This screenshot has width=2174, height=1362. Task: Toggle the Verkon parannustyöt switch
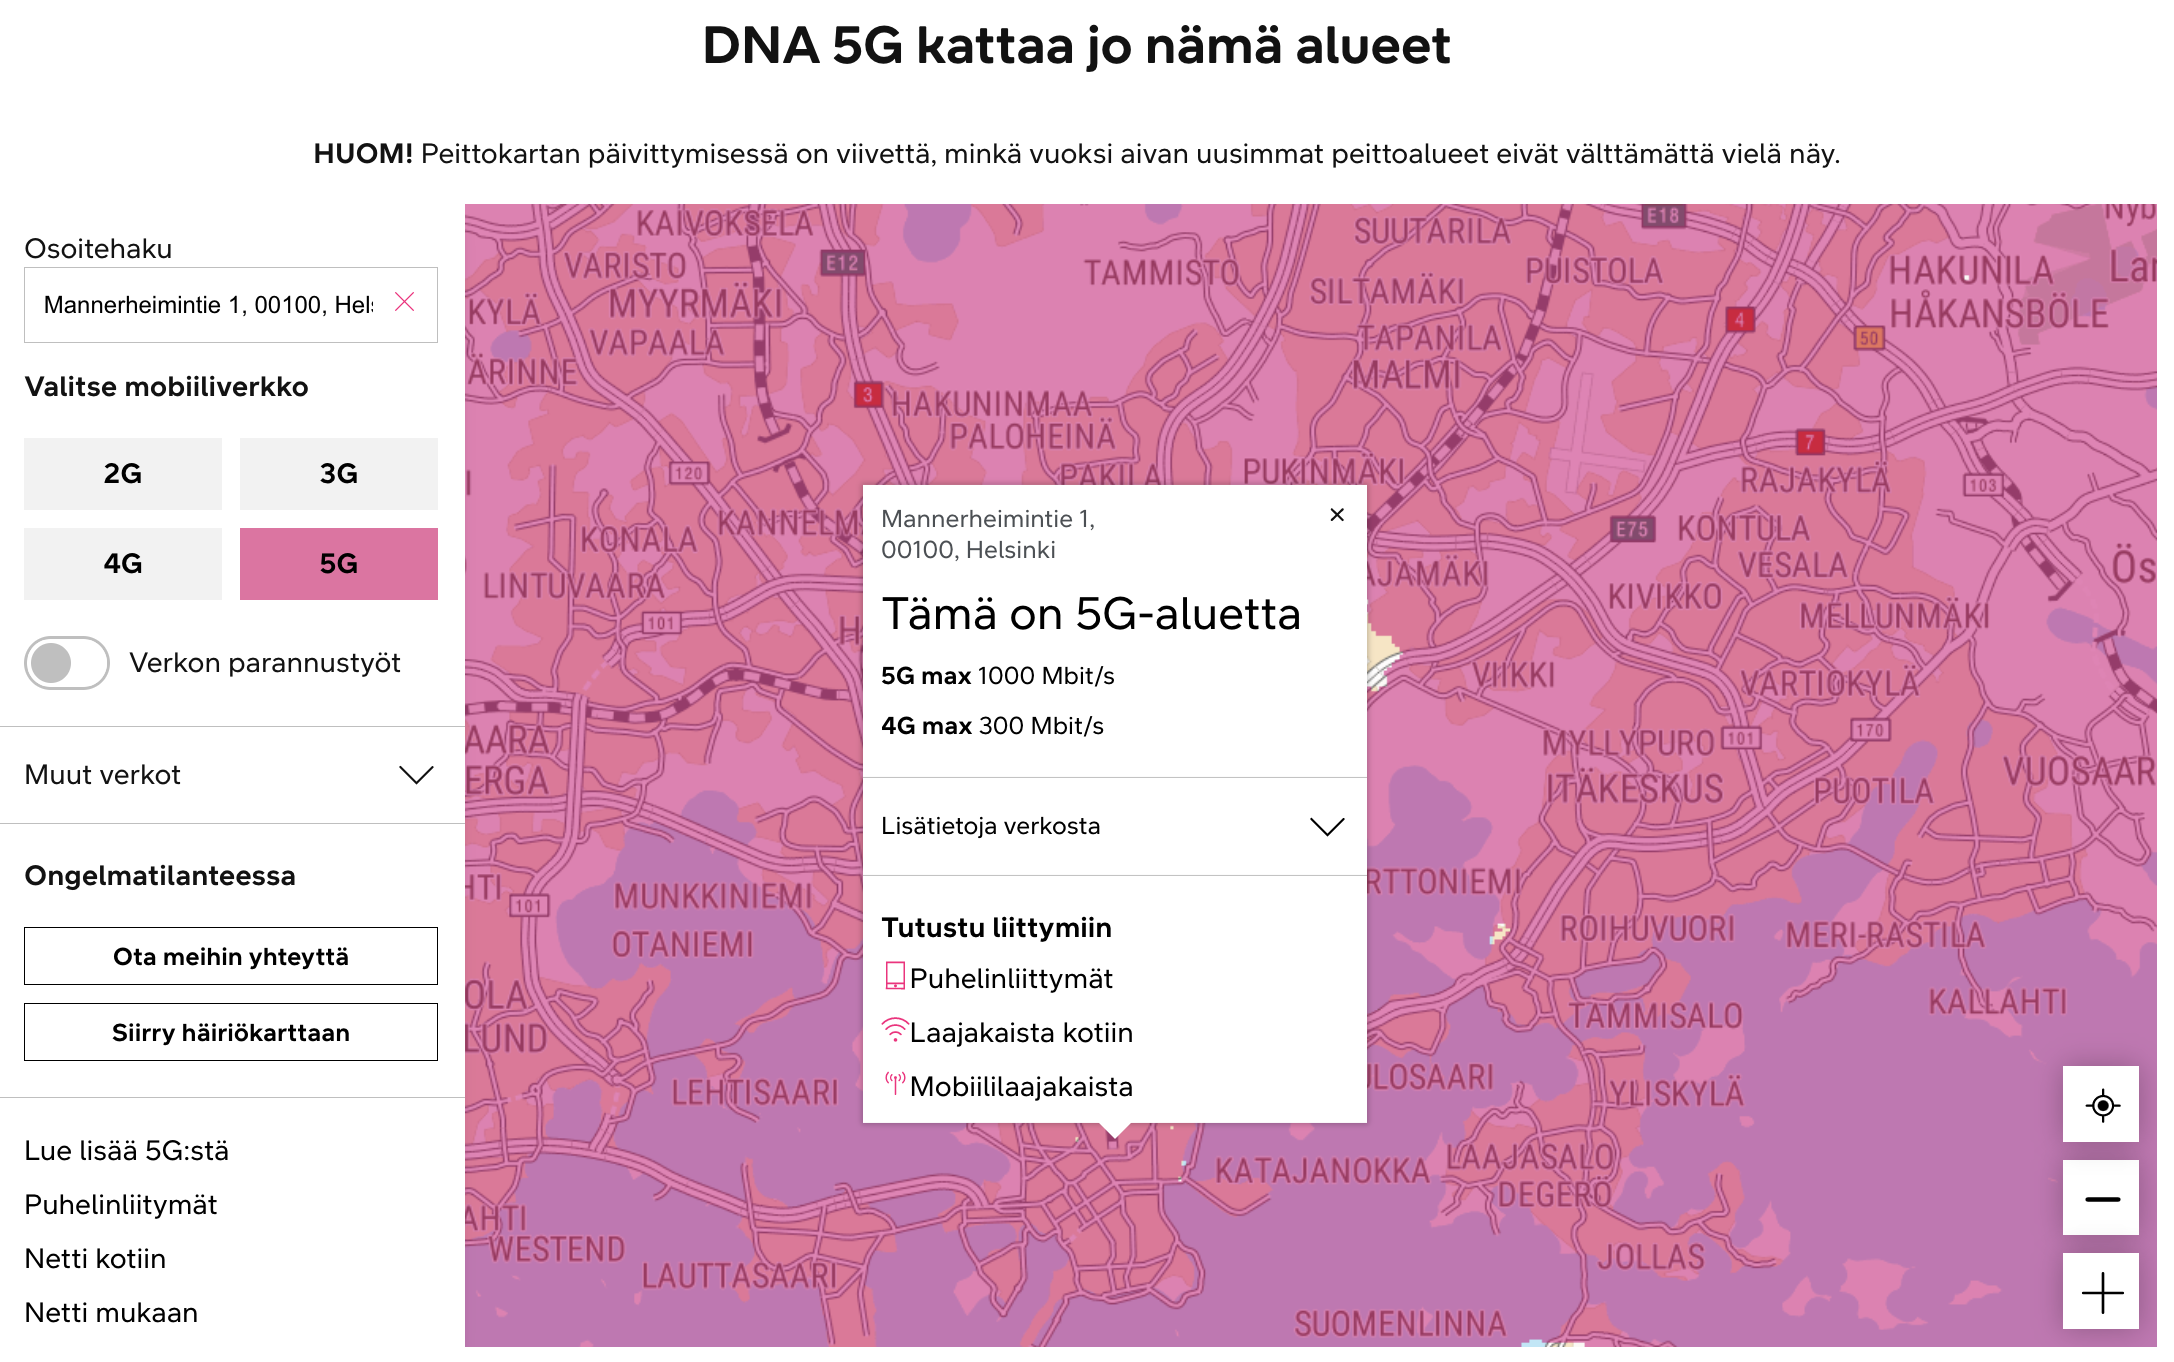(67, 663)
